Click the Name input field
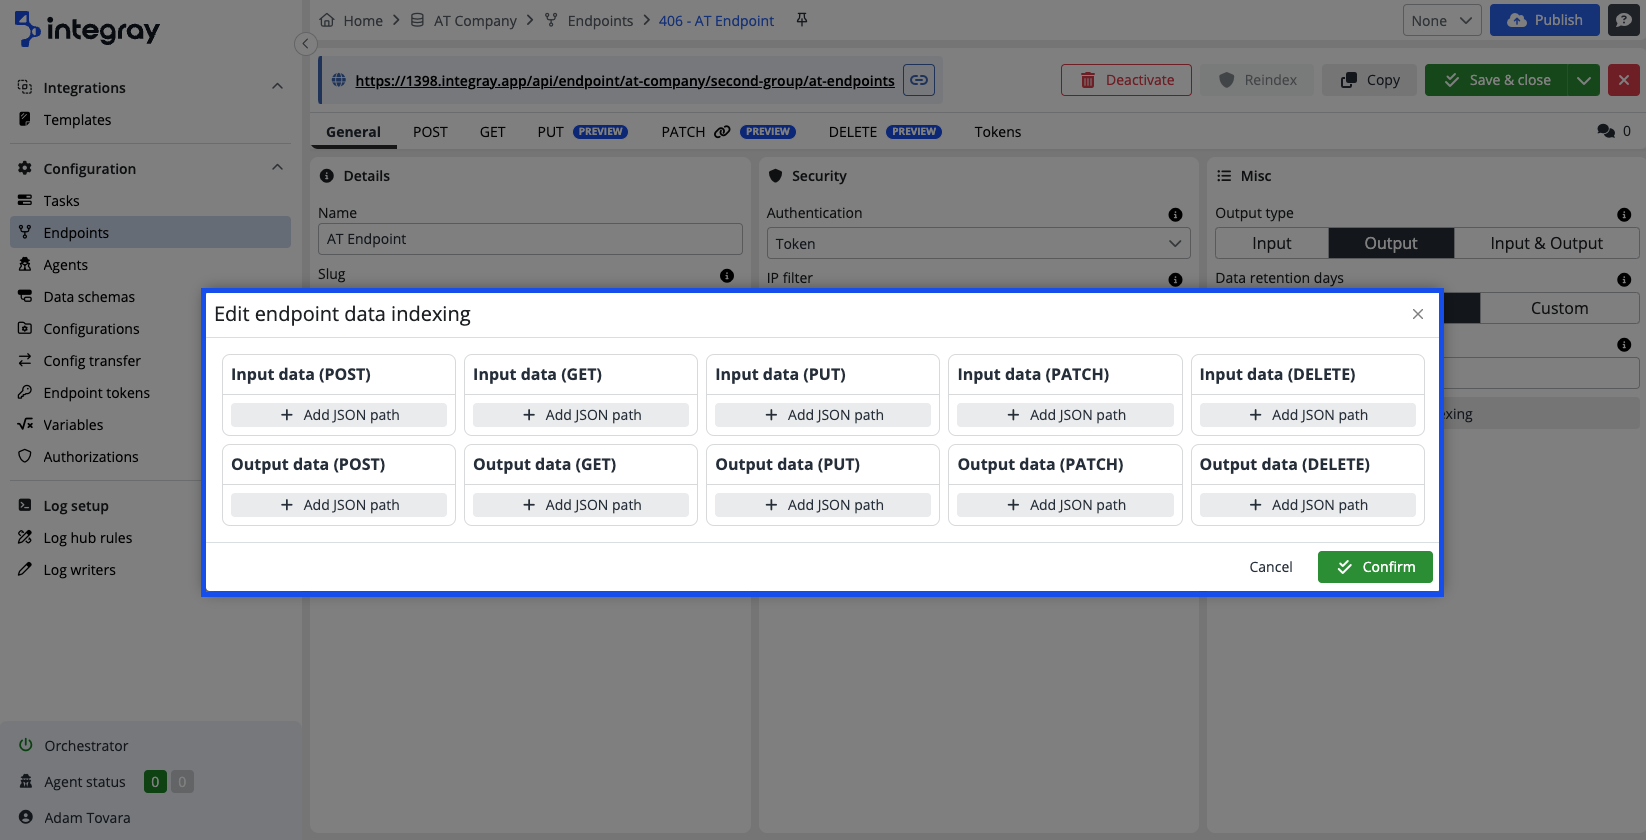Image resolution: width=1646 pixels, height=840 pixels. pos(530,239)
